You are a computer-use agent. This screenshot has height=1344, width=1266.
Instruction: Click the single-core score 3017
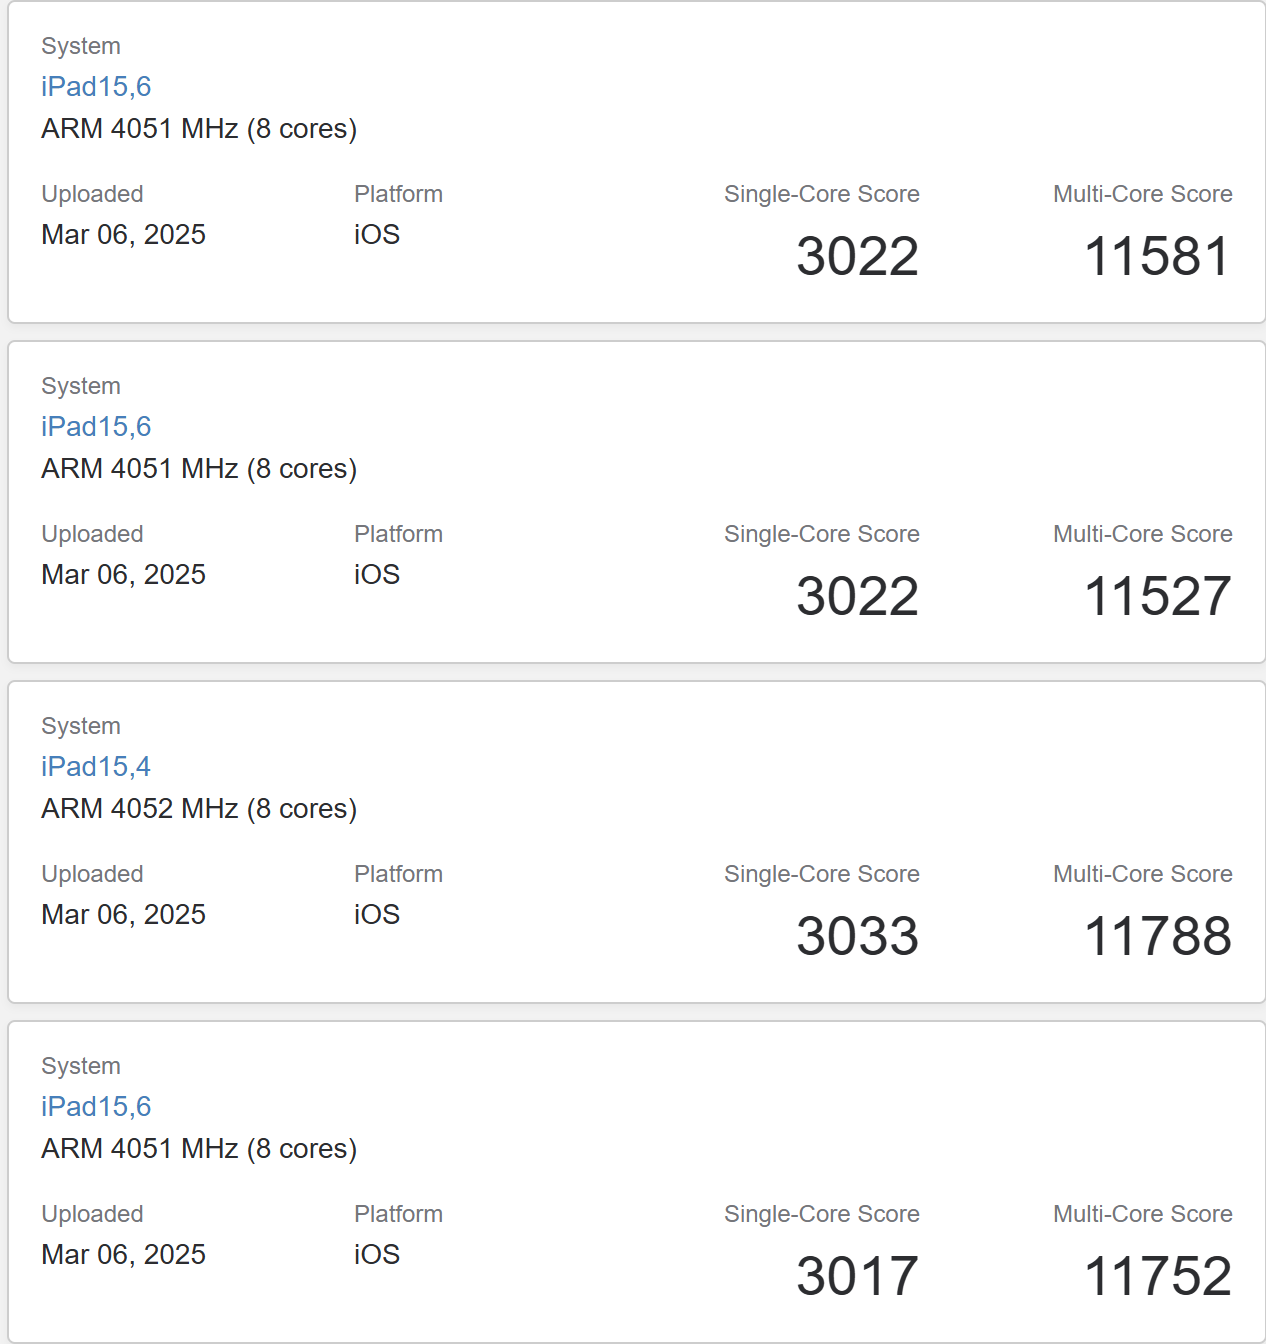(x=857, y=1277)
